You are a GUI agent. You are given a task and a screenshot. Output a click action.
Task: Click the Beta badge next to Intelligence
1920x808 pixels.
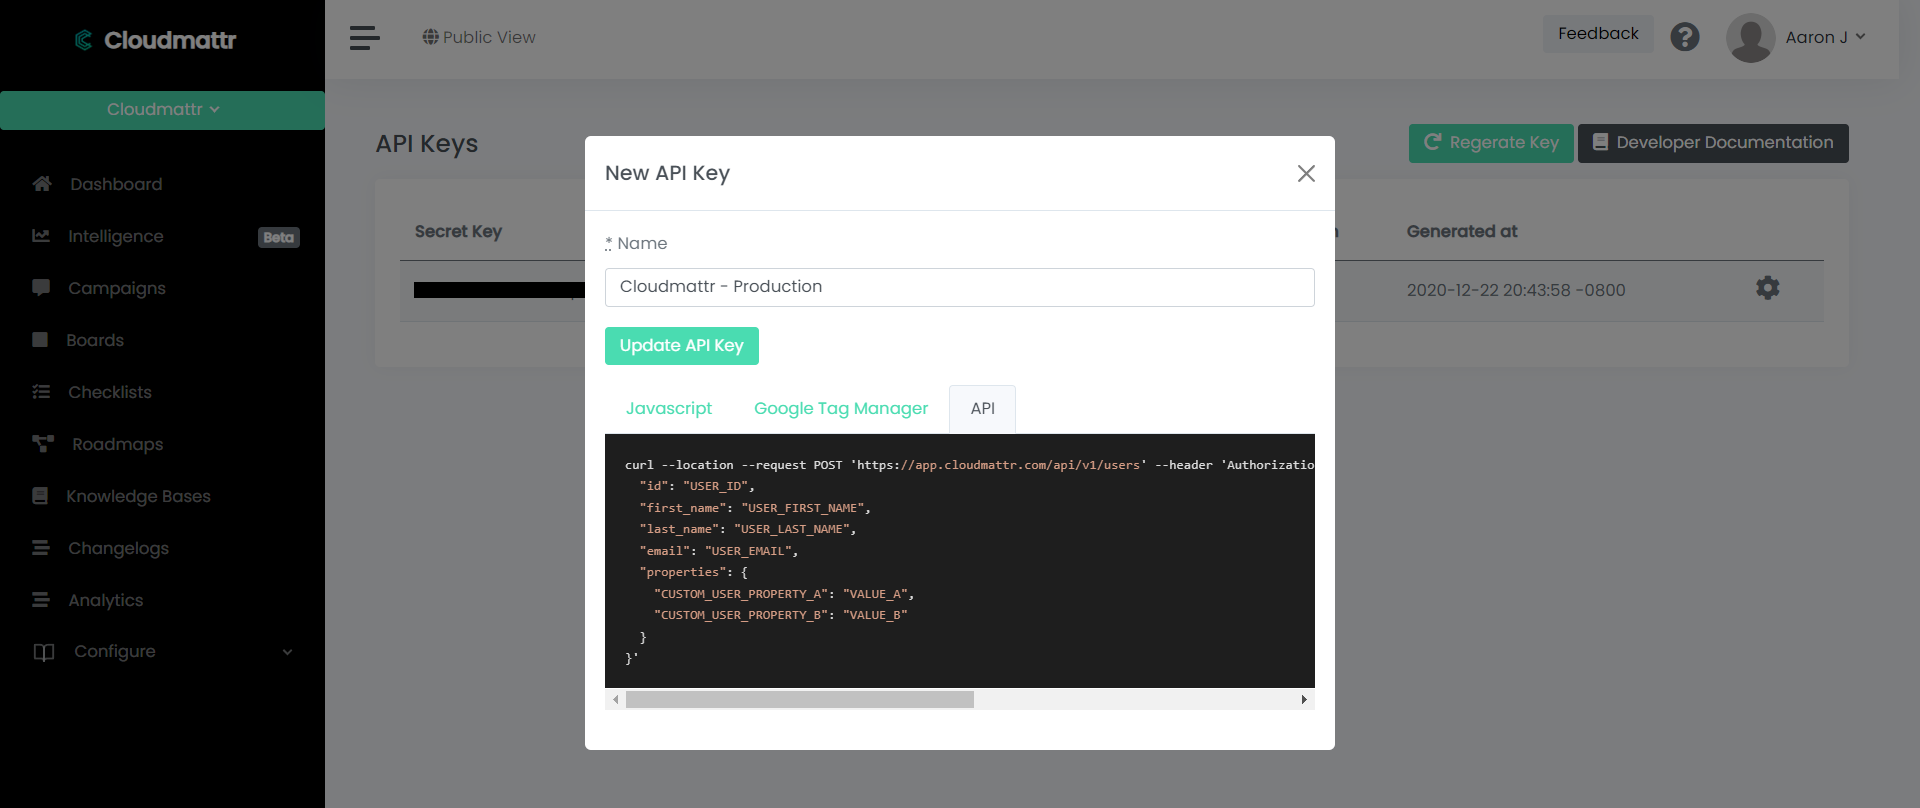[279, 237]
